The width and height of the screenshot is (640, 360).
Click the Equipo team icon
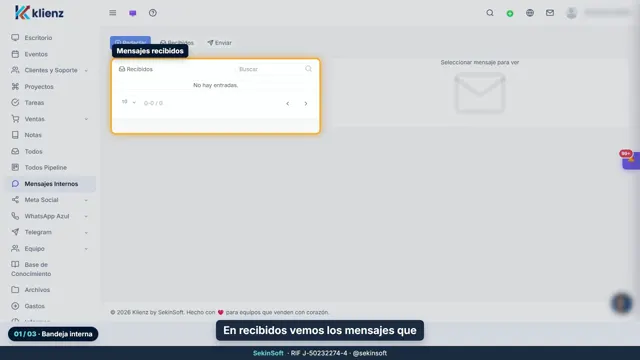click(15, 248)
